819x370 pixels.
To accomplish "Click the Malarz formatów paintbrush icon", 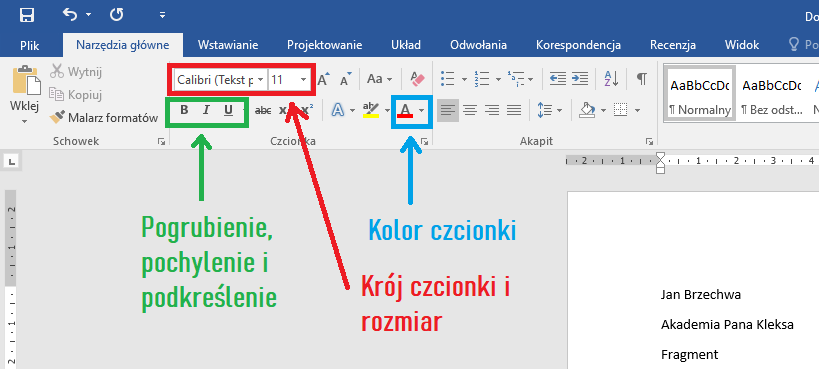I will coord(57,118).
